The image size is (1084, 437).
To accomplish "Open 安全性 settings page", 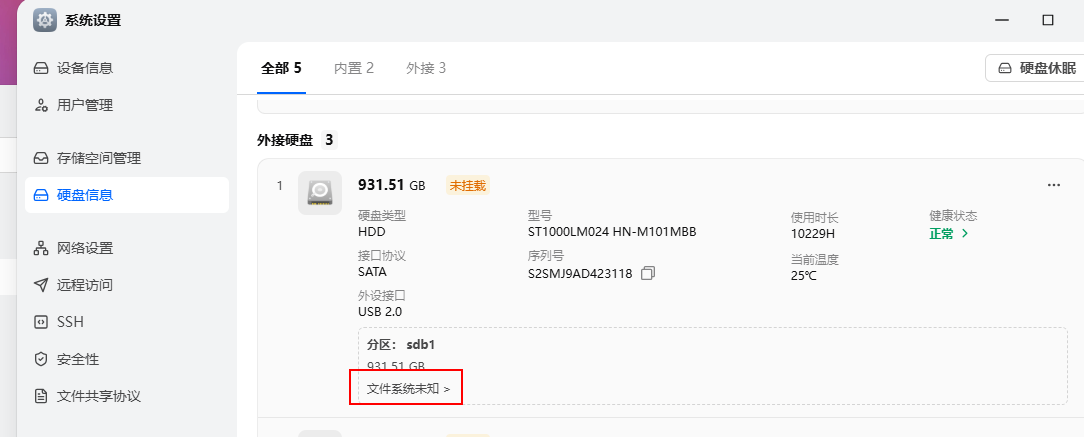I will tap(77, 359).
